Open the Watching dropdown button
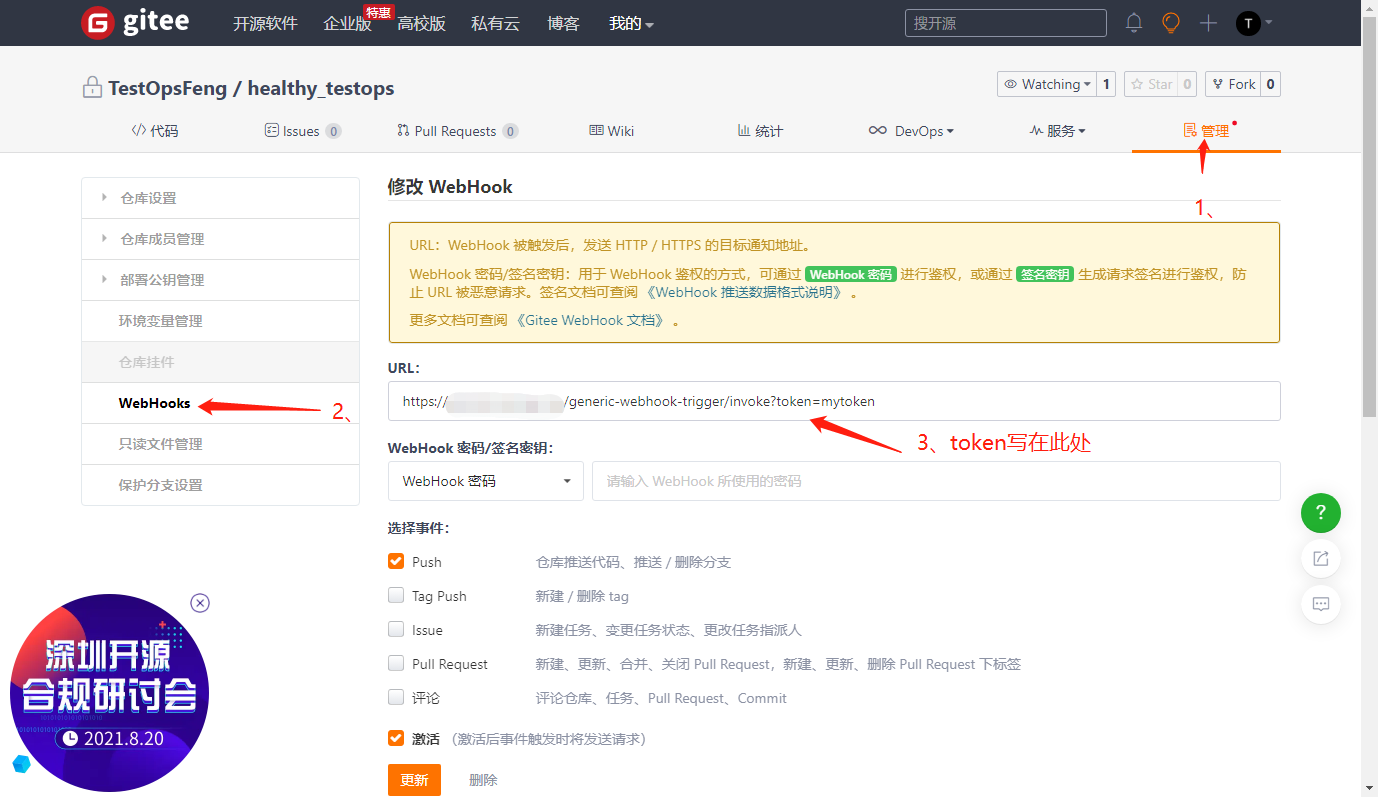The image size is (1378, 797). point(1047,84)
